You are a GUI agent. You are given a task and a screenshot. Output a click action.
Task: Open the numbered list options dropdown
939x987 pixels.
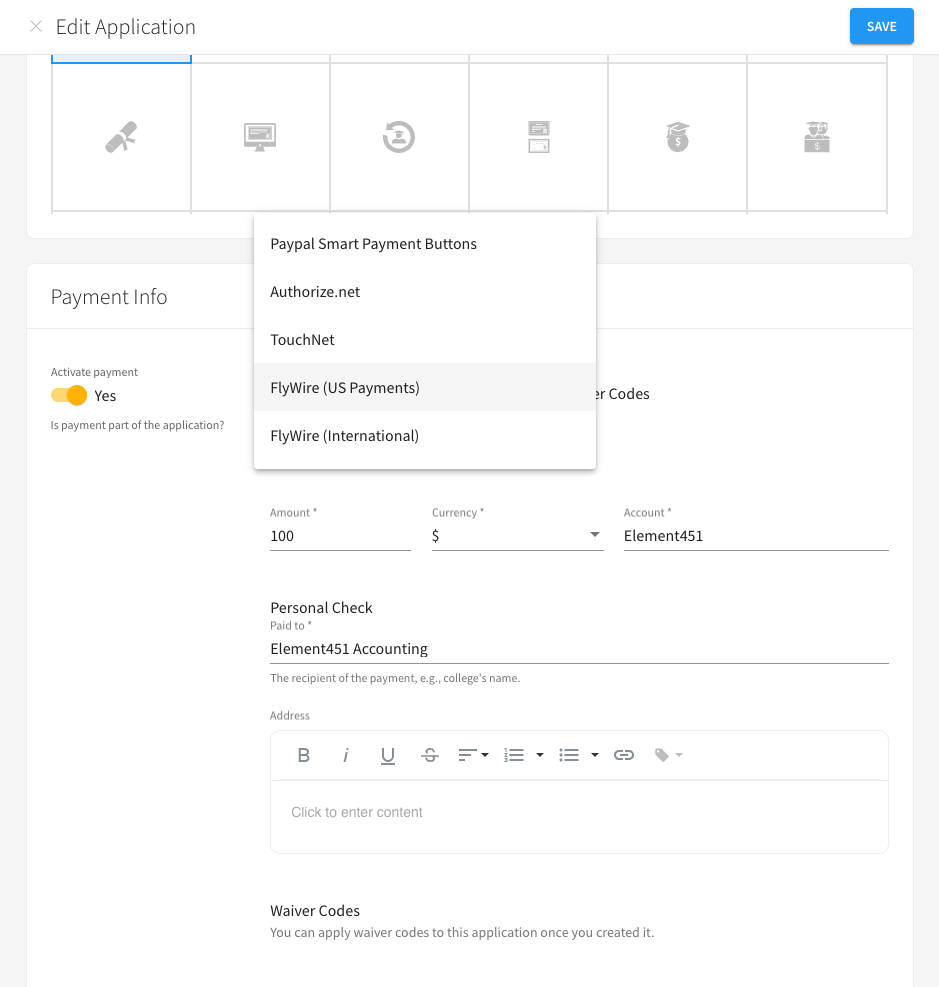[538, 755]
